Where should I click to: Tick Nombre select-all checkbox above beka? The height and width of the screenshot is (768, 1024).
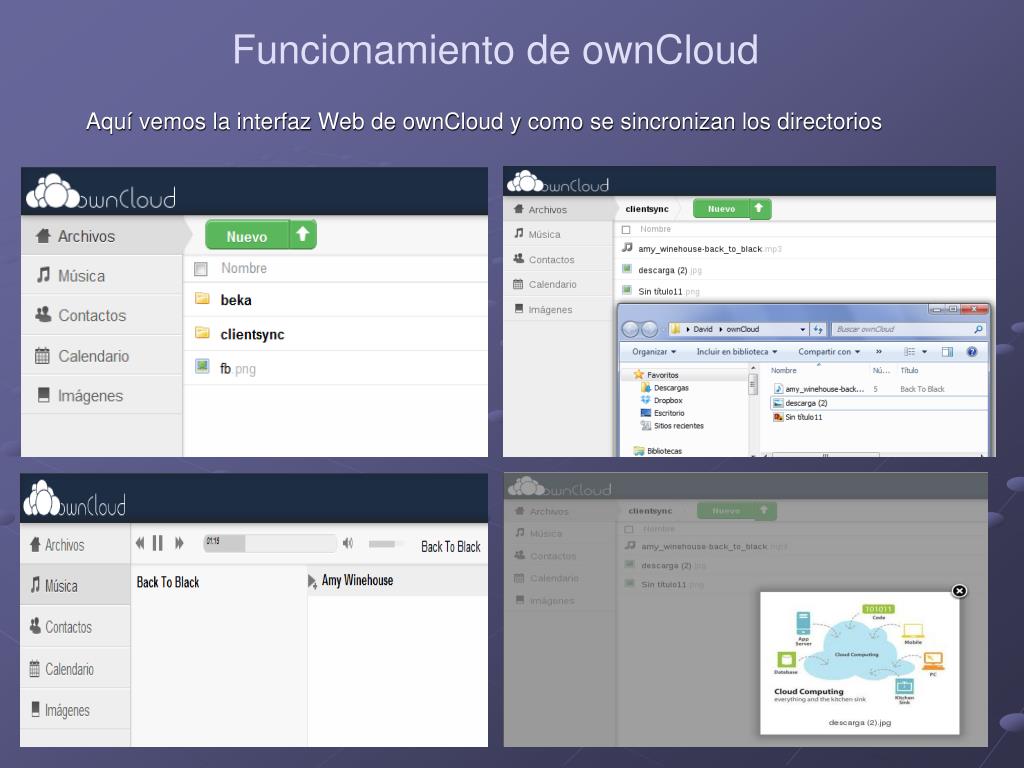pyautogui.click(x=201, y=269)
